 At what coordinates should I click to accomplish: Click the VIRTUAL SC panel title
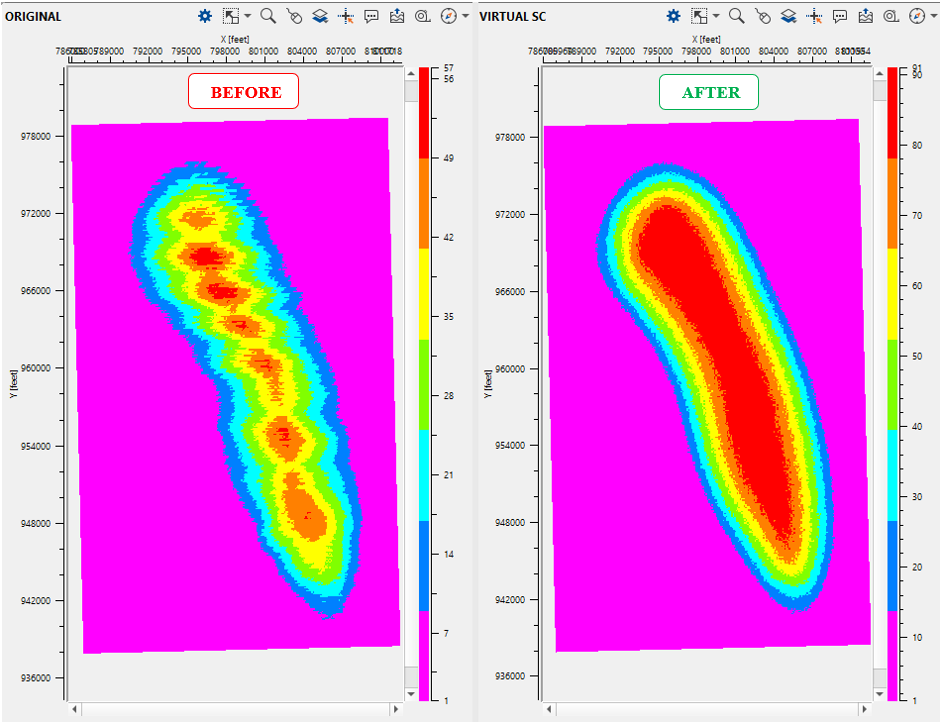[512, 17]
